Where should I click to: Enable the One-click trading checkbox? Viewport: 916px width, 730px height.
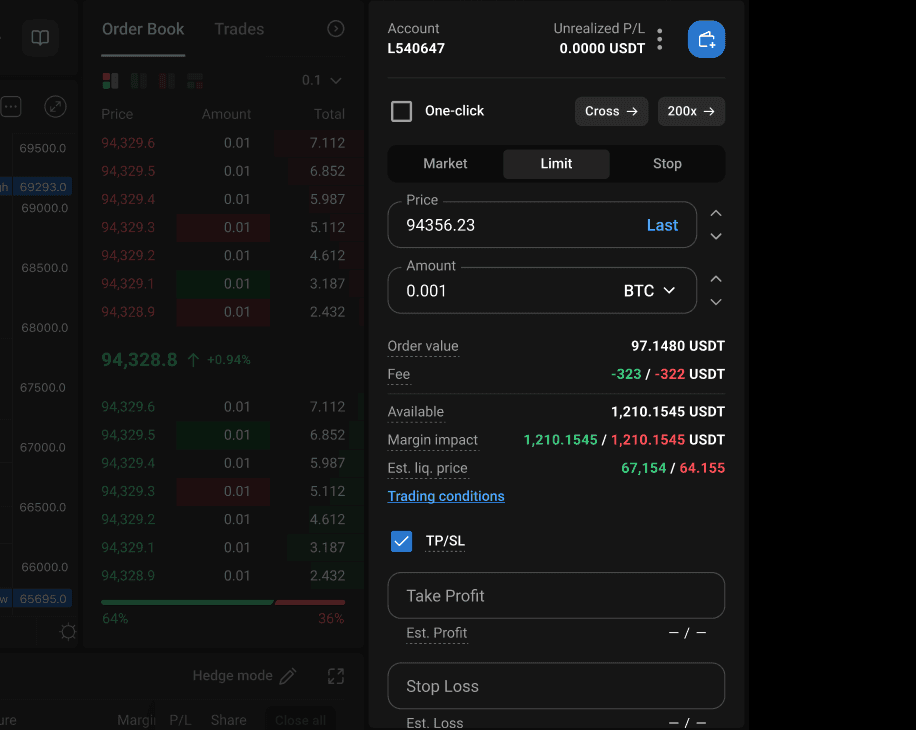tap(401, 111)
